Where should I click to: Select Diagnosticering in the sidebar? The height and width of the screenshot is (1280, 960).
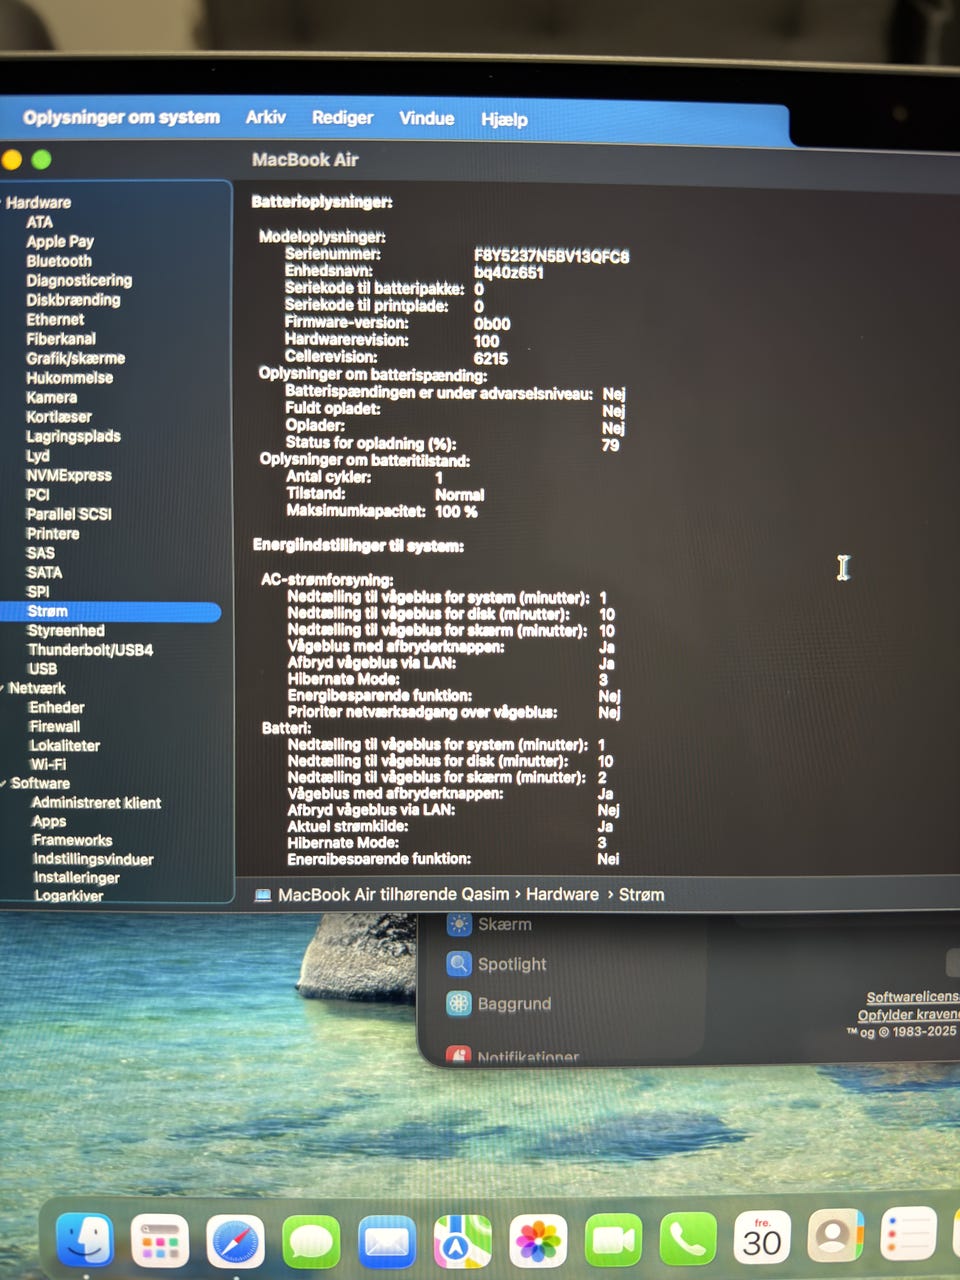(x=79, y=280)
